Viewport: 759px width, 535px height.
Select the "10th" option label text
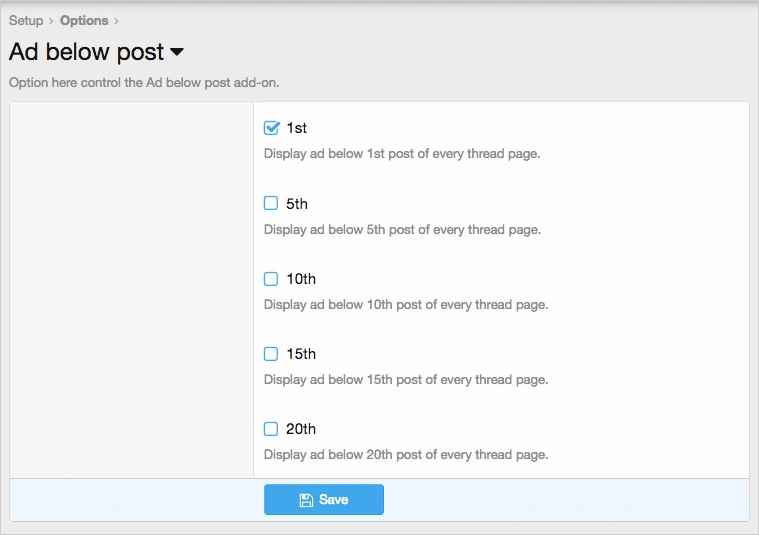pyautogui.click(x=301, y=278)
